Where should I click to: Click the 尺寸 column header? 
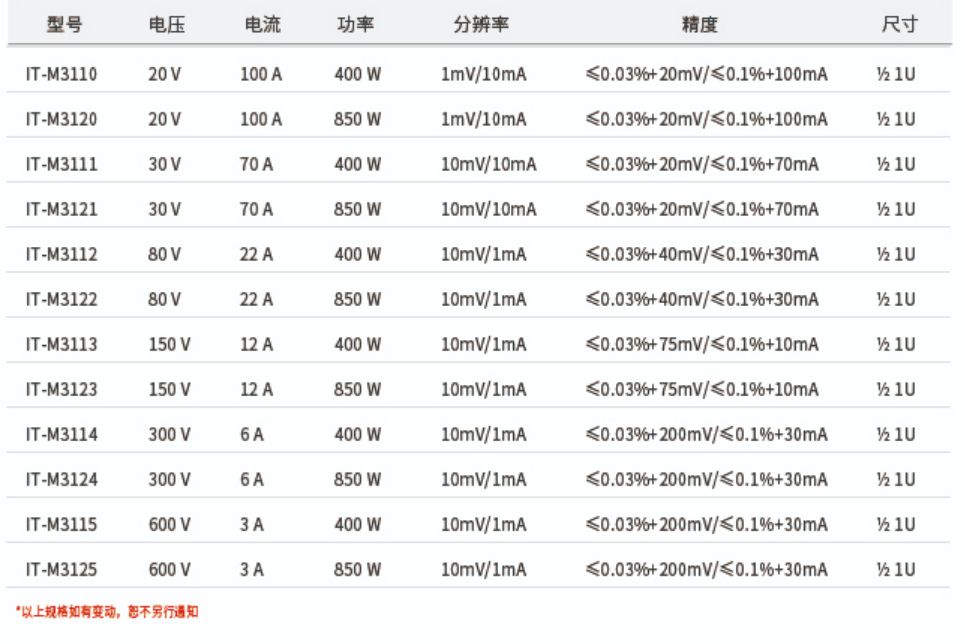(899, 25)
